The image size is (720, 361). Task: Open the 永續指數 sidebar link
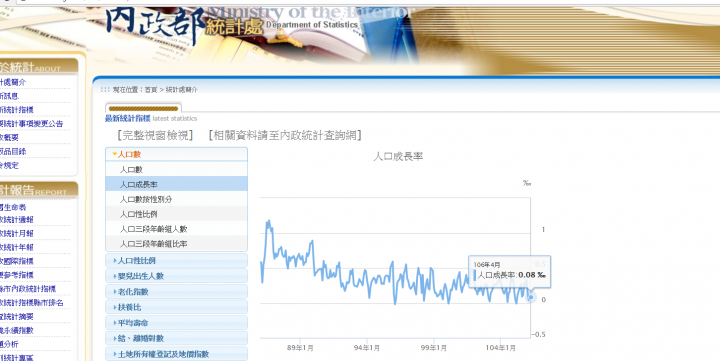click(17, 330)
